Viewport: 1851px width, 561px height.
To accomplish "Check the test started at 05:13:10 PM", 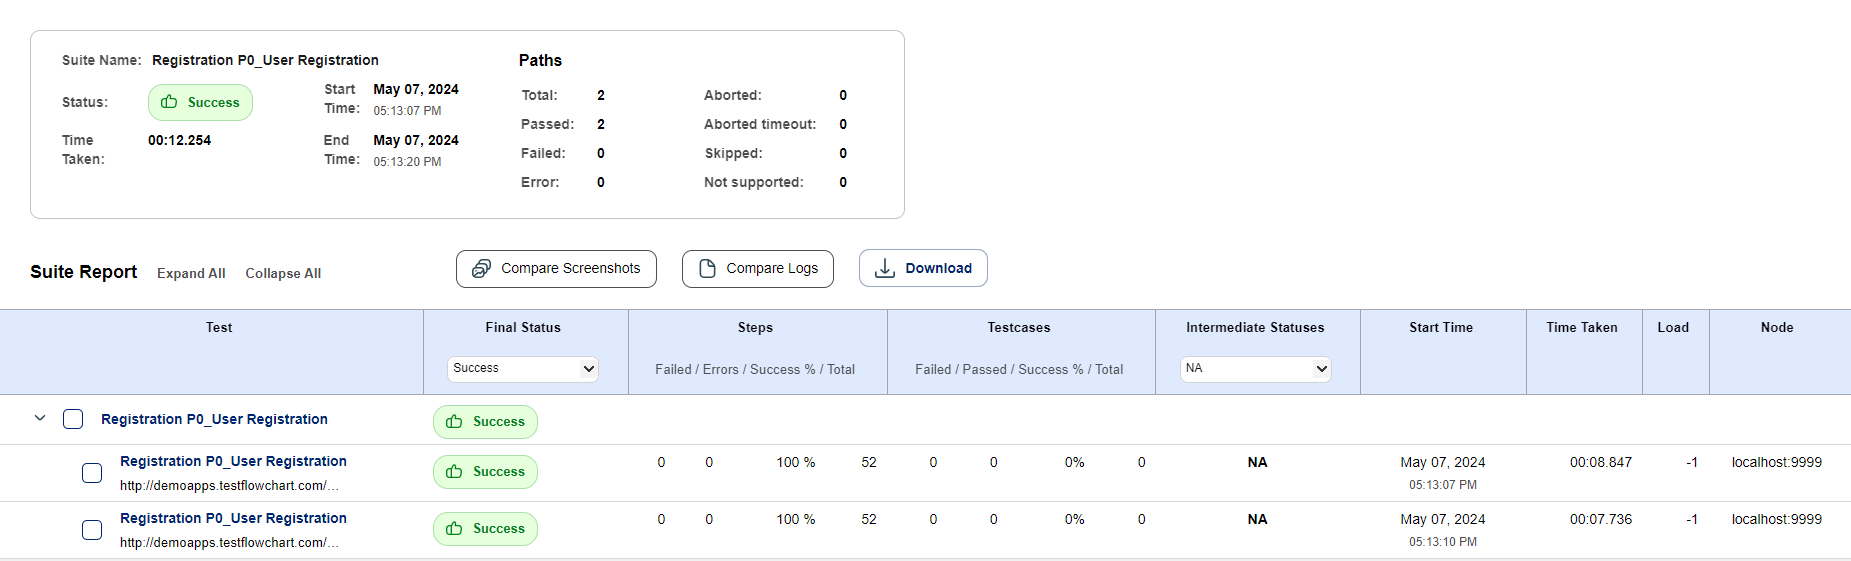I will [92, 530].
